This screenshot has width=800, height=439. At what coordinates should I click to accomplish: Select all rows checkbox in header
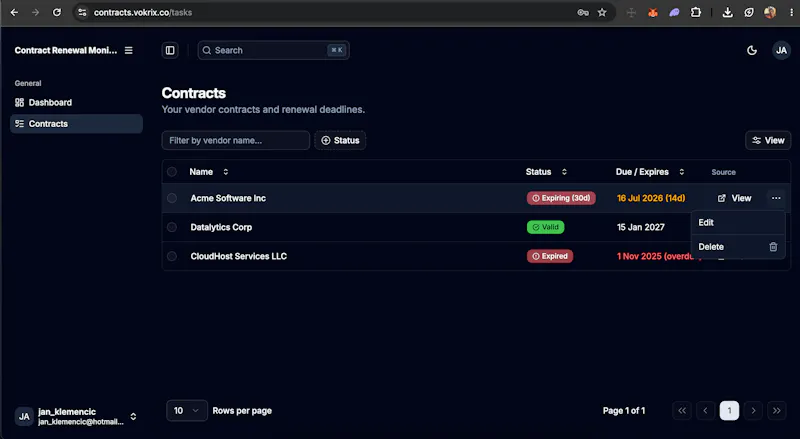tap(172, 172)
